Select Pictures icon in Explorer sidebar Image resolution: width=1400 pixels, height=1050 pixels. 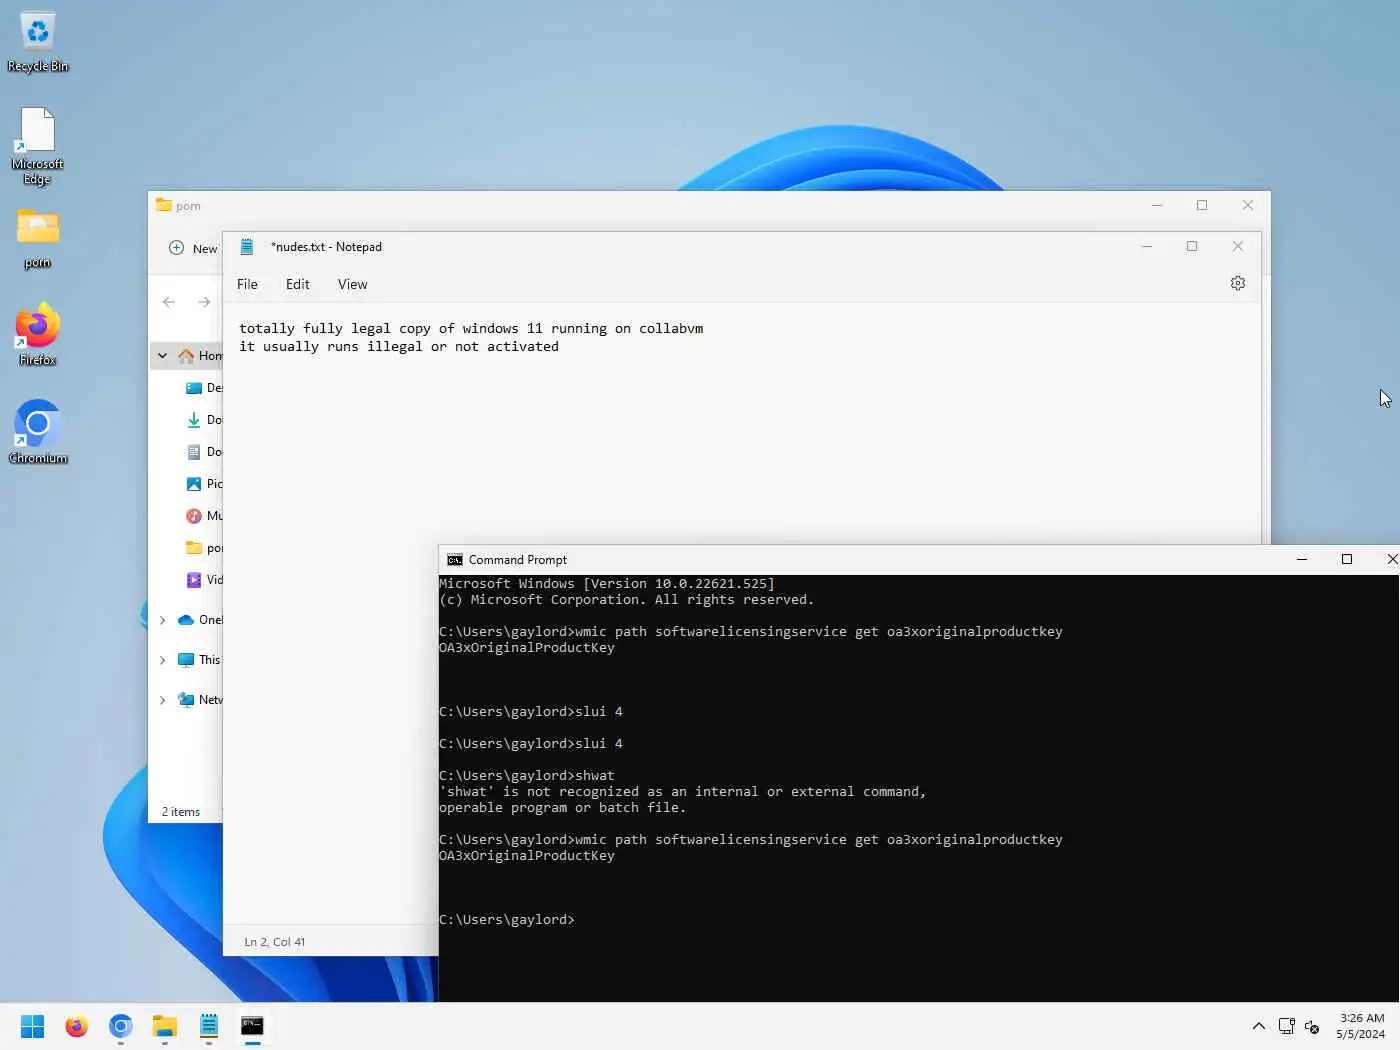(194, 484)
